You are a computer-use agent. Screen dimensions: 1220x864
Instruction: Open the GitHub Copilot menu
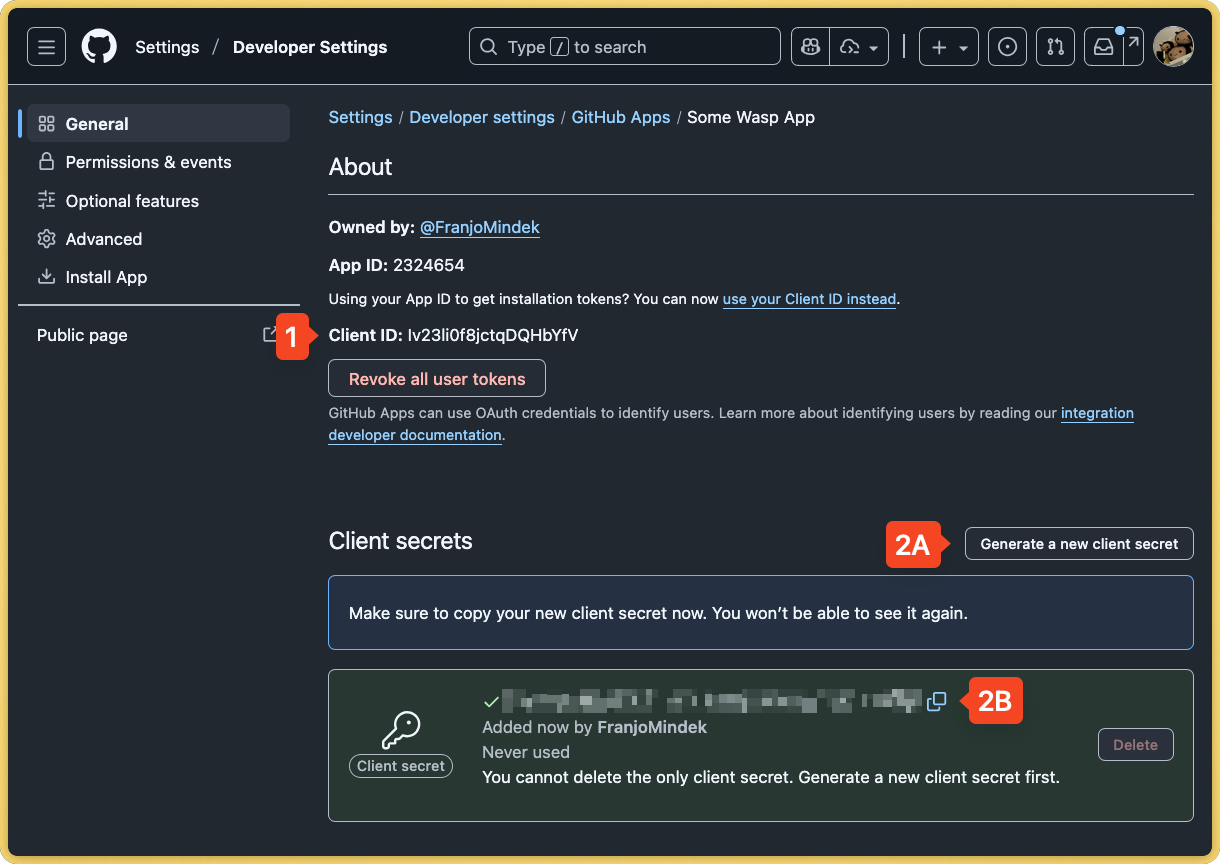[x=809, y=46]
